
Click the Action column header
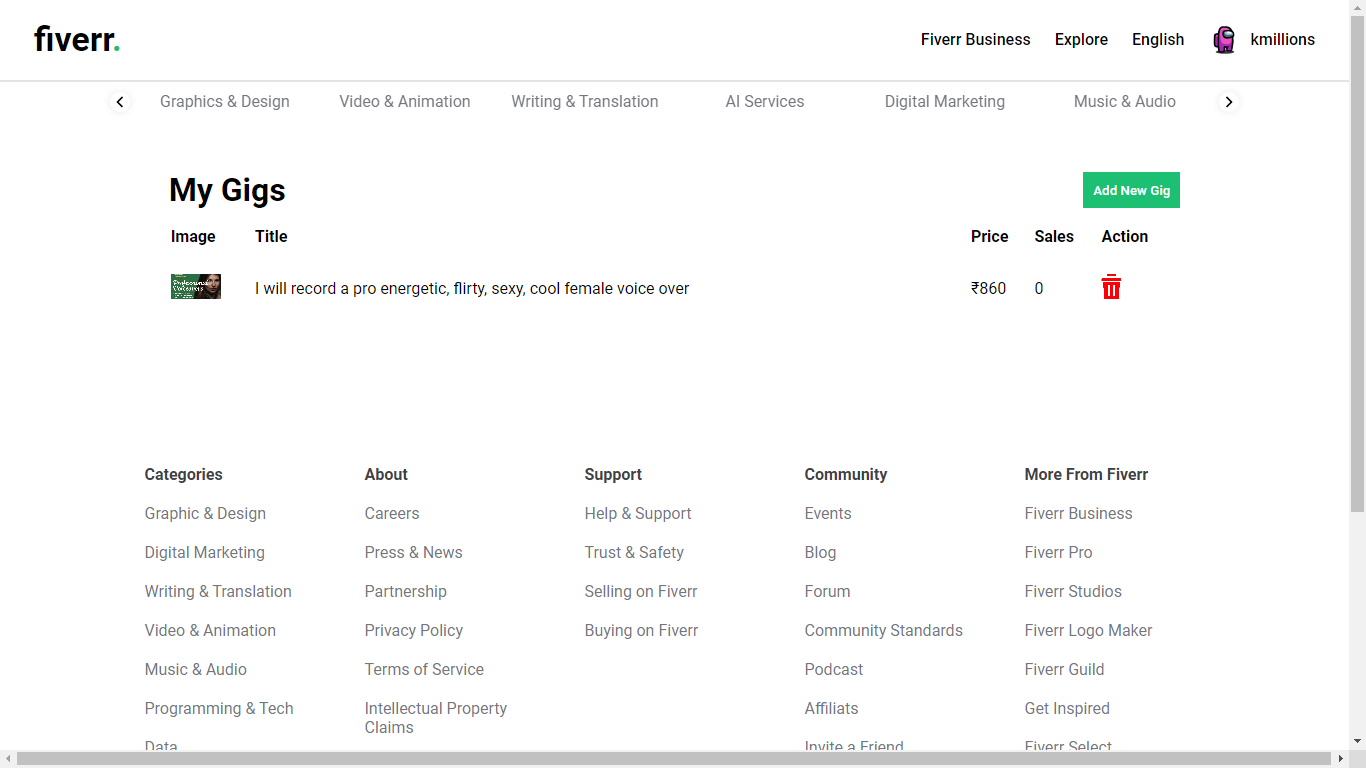pos(1125,236)
